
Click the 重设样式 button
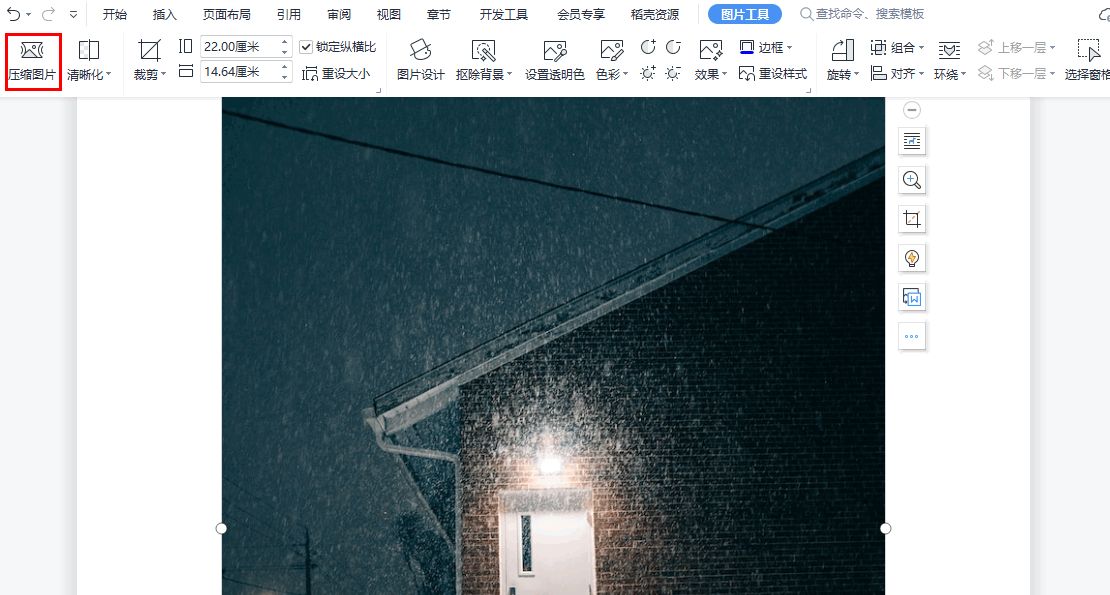(773, 74)
